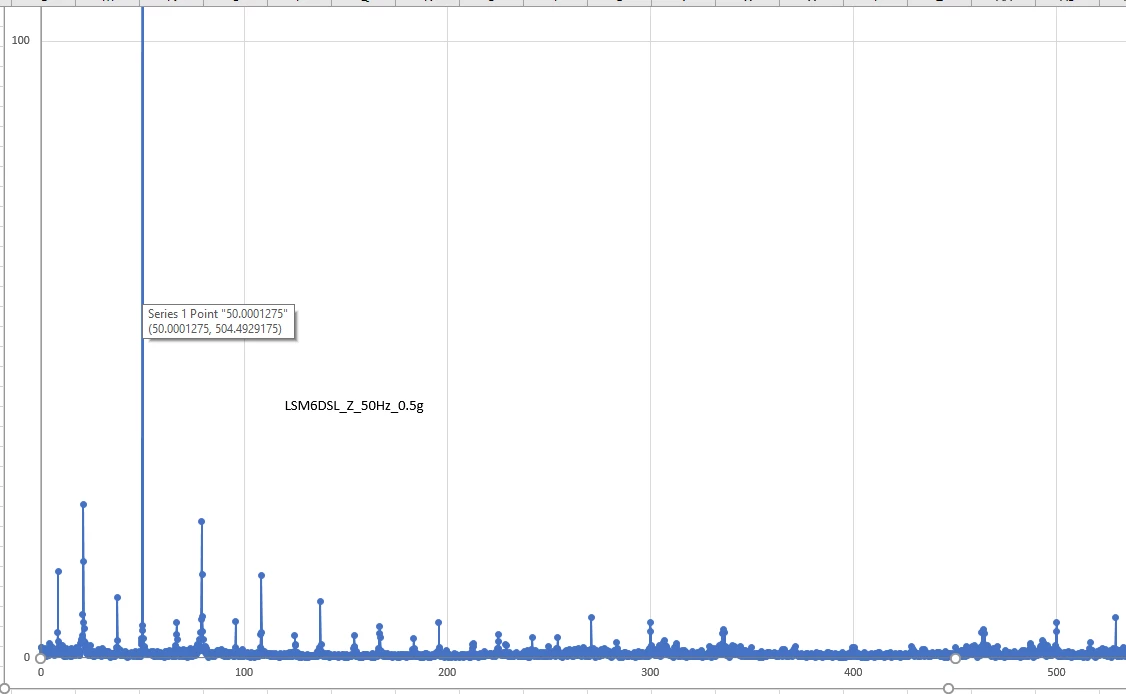
Task: Select the LSM6DSL_Z_50Hz_0.5g text label
Action: coord(354,406)
